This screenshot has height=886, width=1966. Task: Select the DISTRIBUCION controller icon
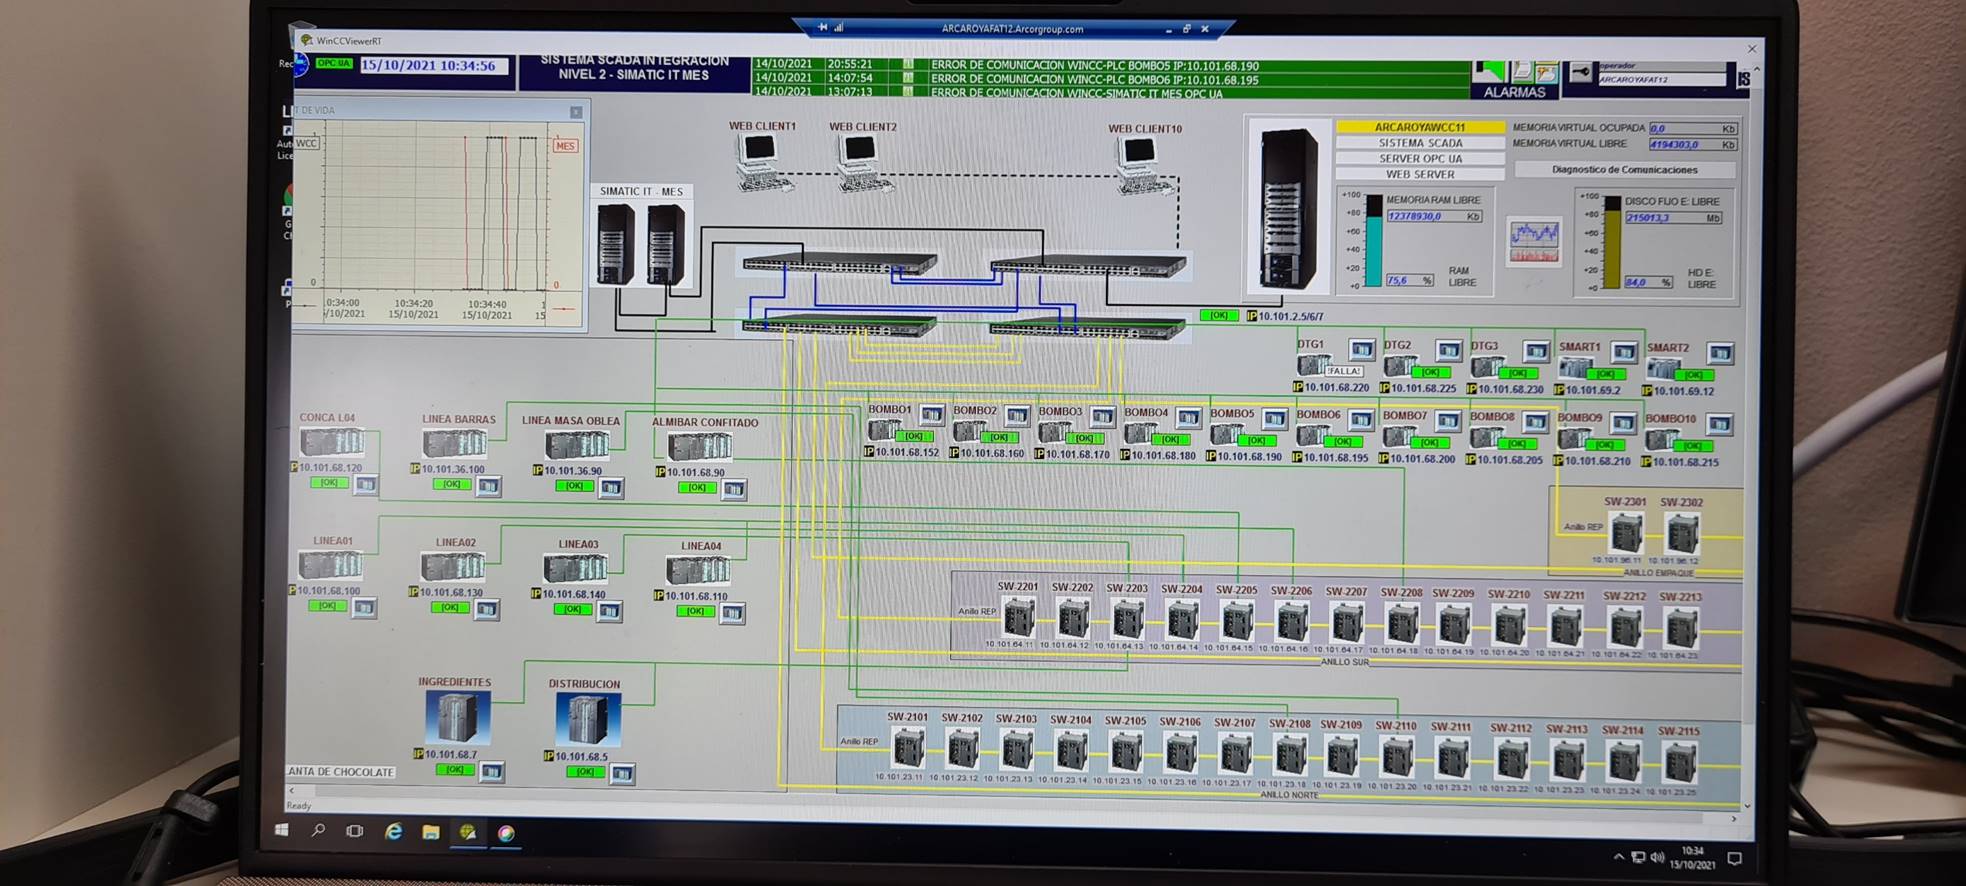click(587, 719)
